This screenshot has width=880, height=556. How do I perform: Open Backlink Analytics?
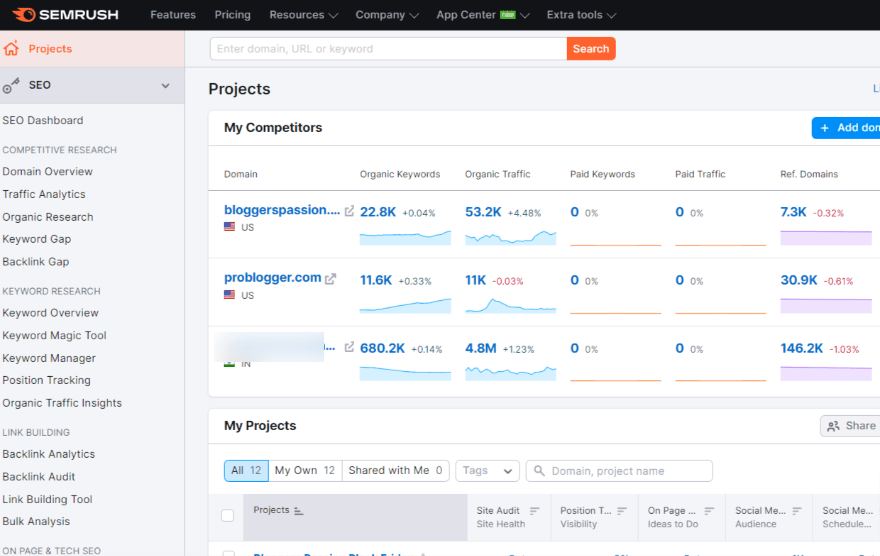(48, 454)
